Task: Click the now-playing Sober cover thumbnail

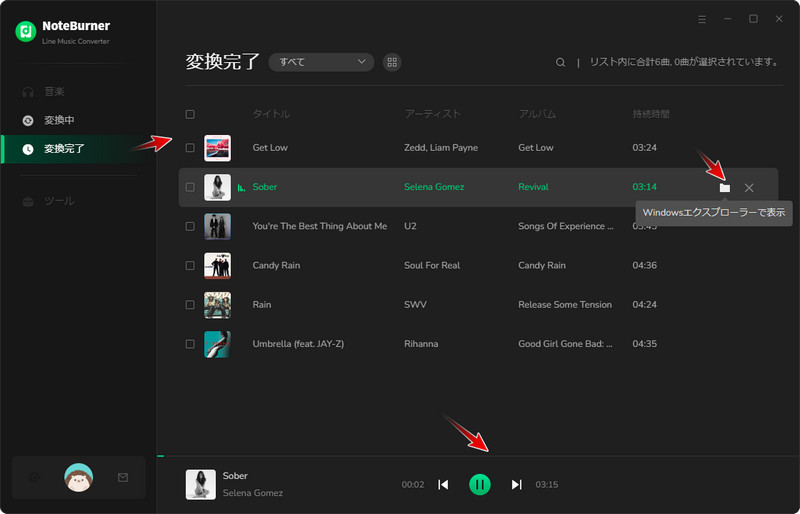Action: [201, 484]
